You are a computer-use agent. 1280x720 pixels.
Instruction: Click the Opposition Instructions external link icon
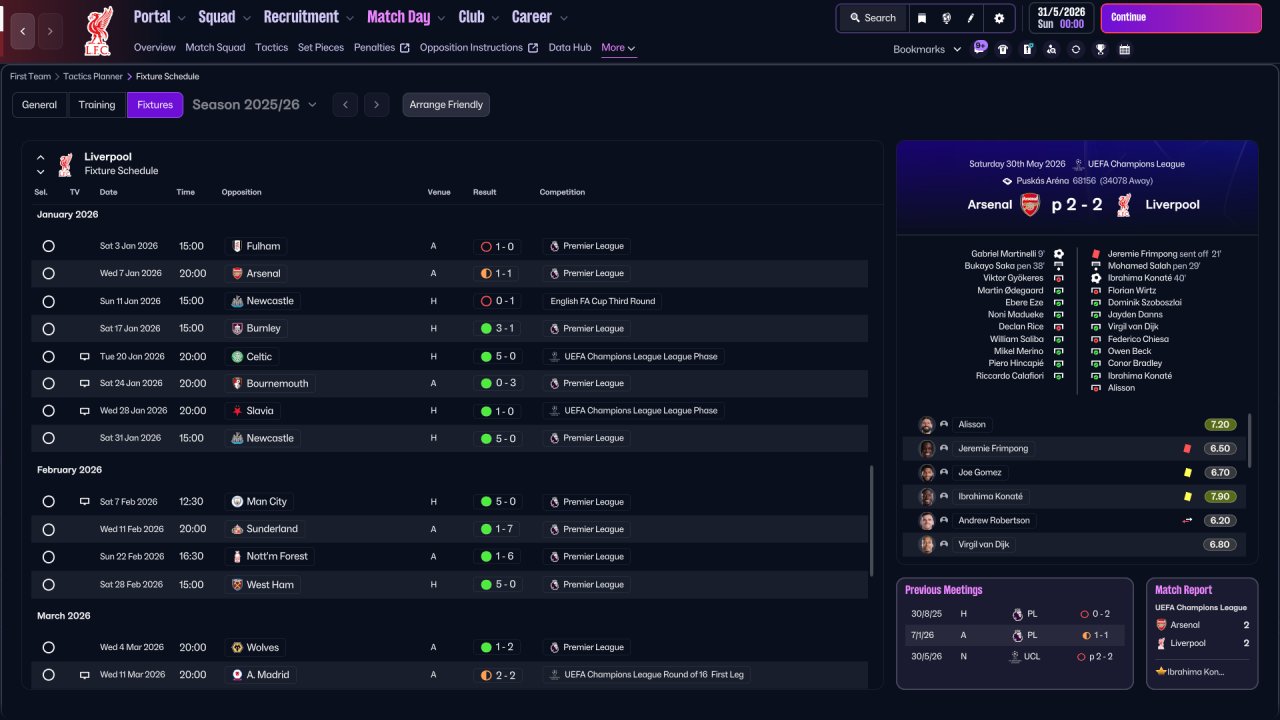coord(533,48)
